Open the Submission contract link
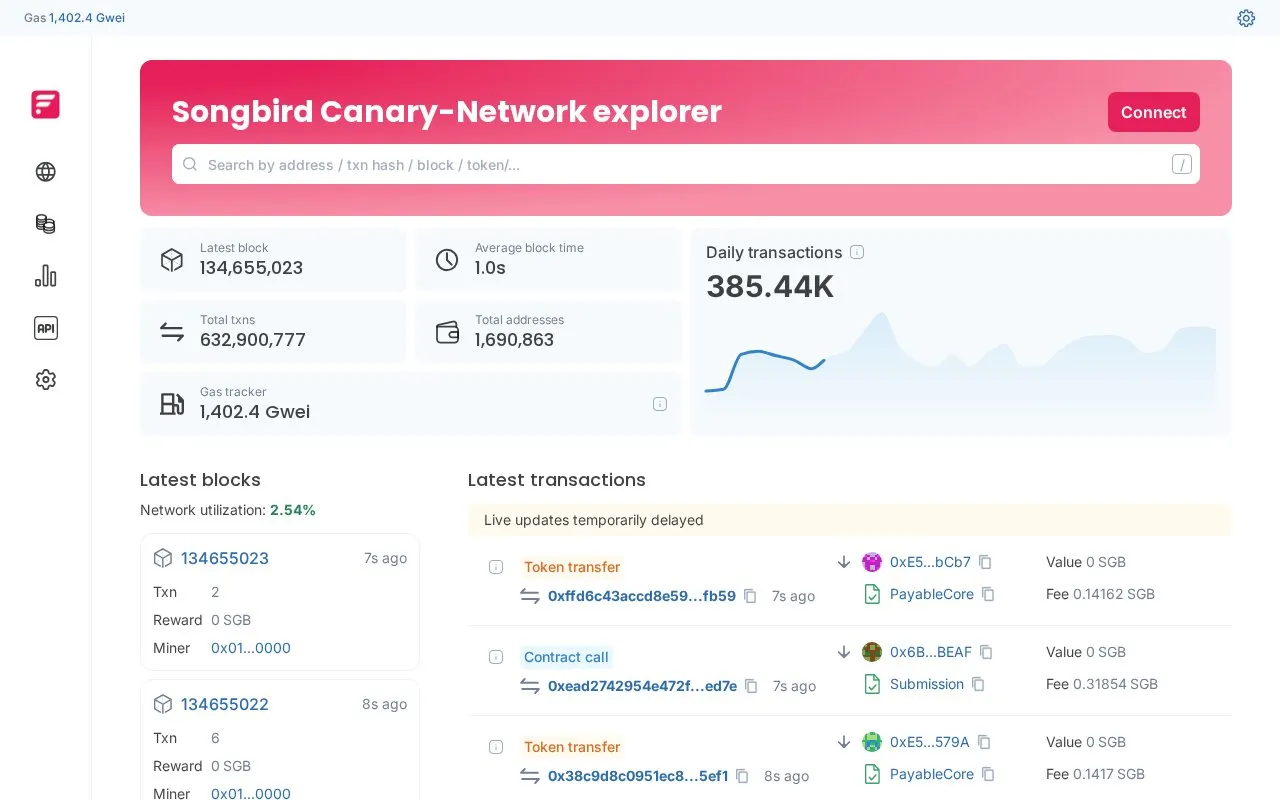Screen dimensions: 1280x800 tap(927, 684)
